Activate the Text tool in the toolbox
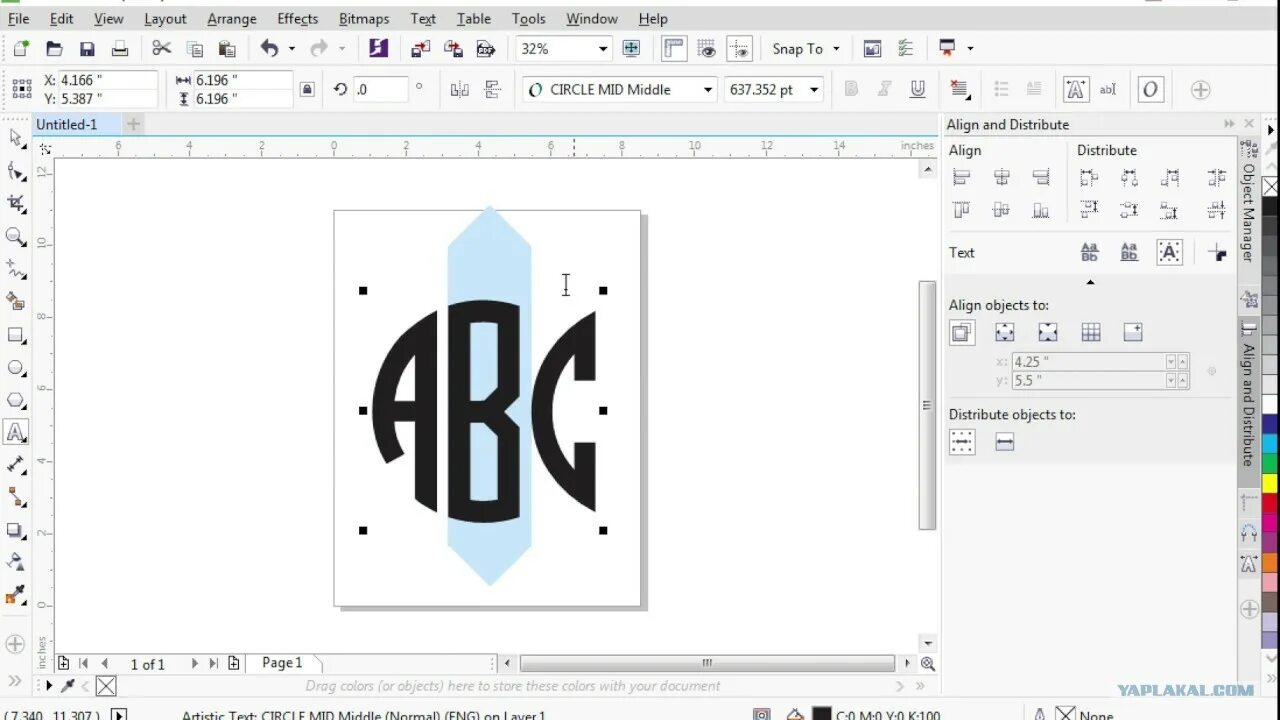 point(16,432)
